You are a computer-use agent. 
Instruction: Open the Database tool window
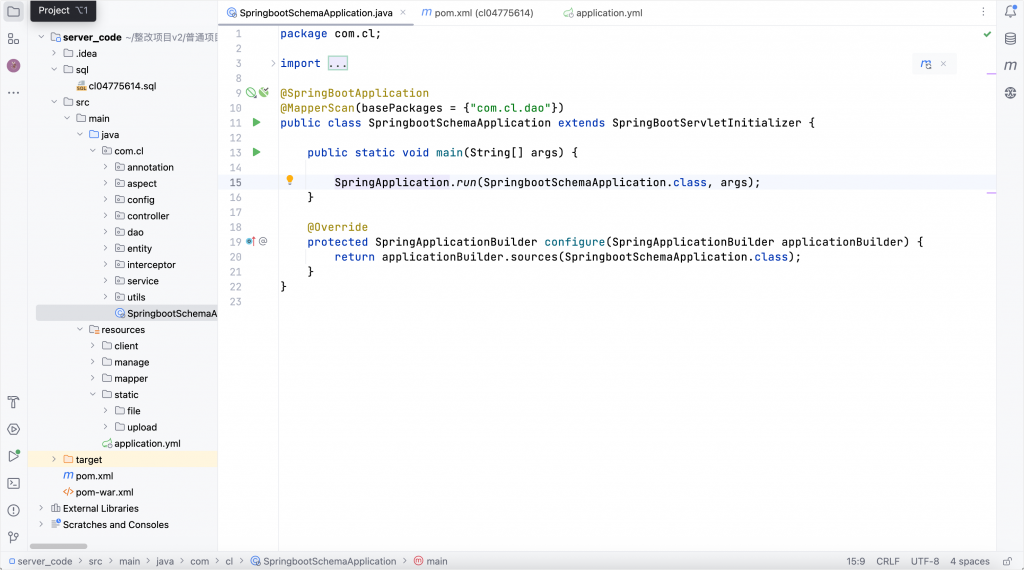[x=1010, y=39]
